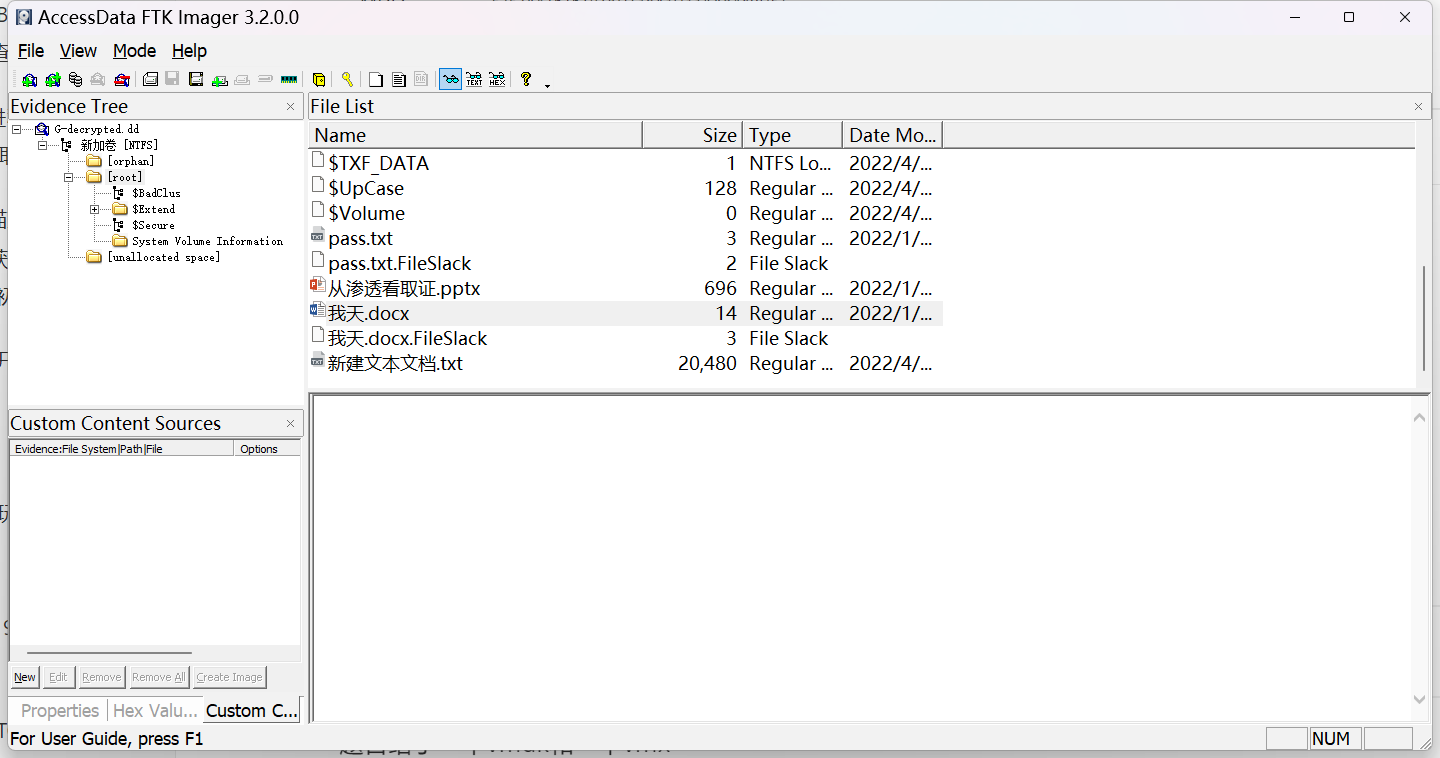Select System Volume Information folder

click(x=207, y=241)
